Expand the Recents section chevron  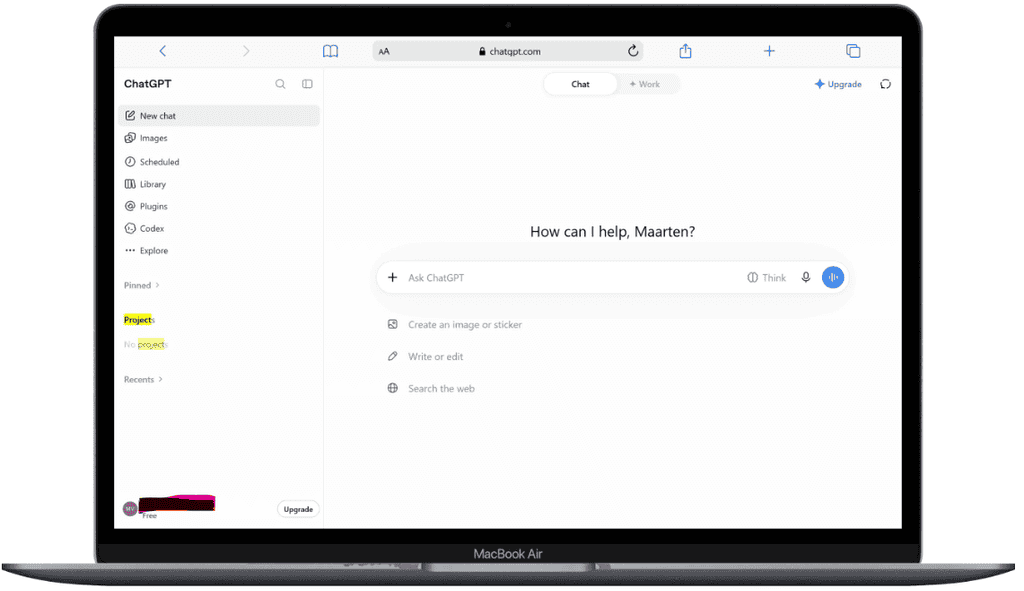tap(161, 379)
